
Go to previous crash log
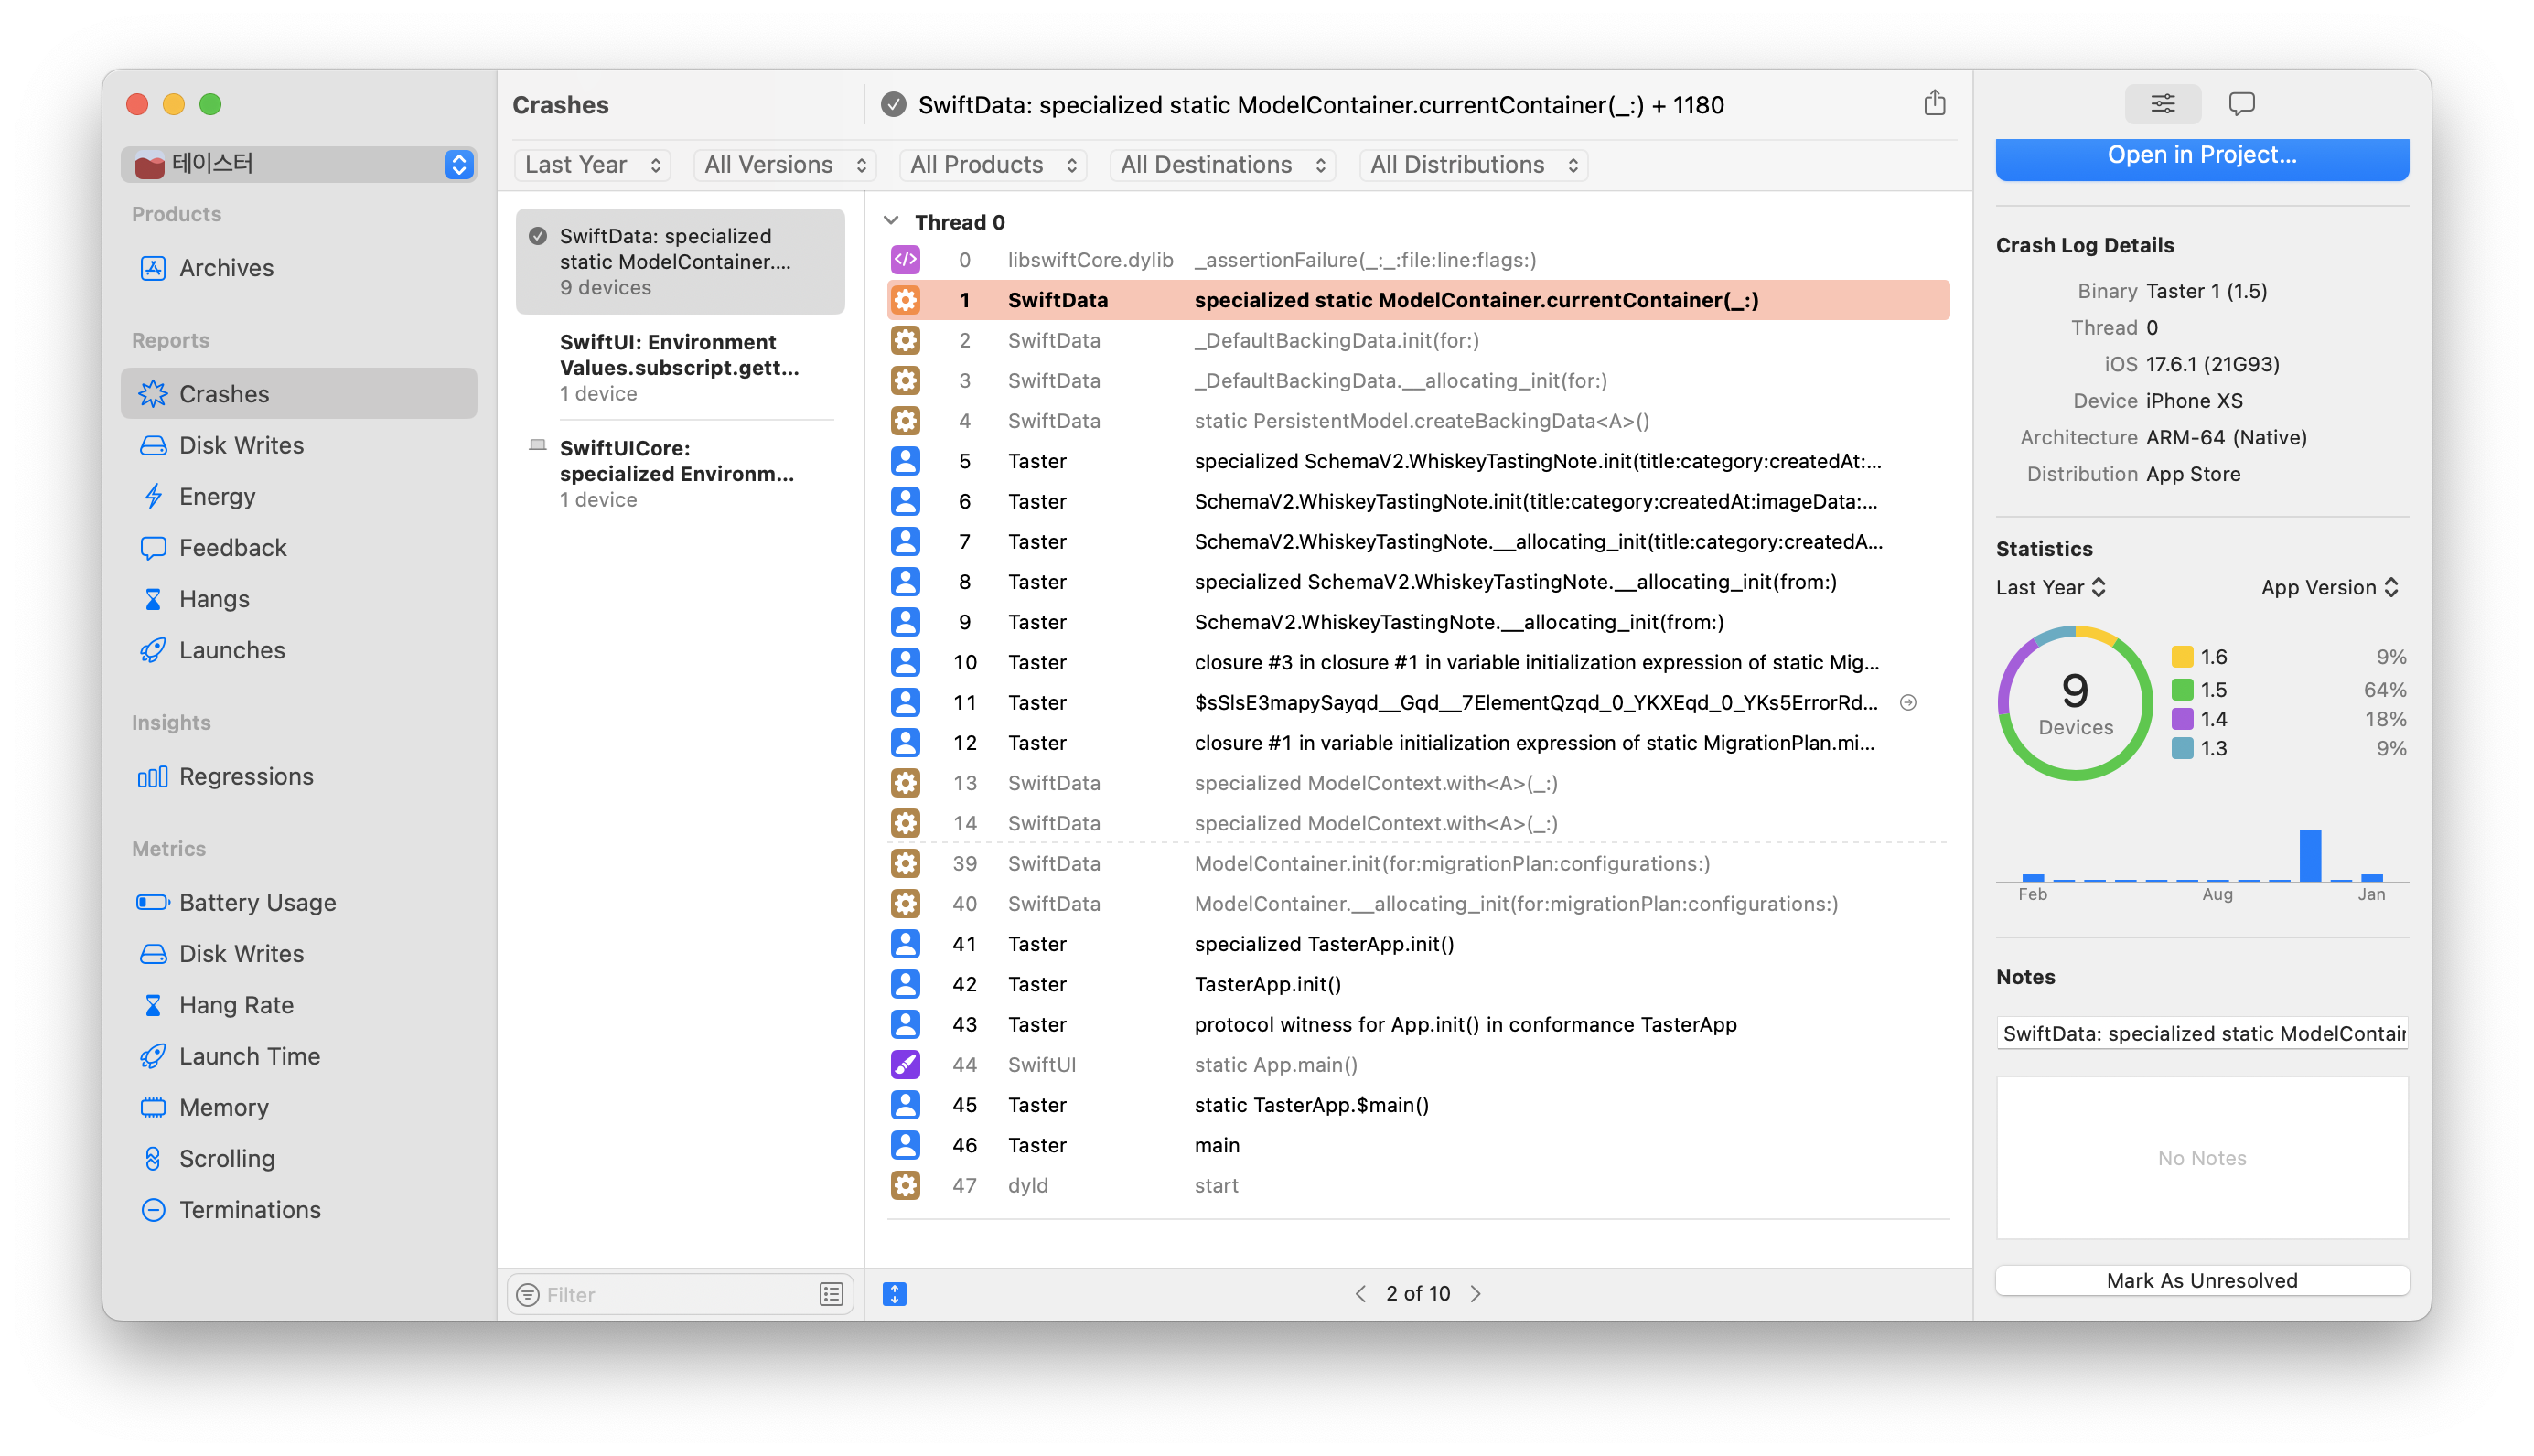click(x=1360, y=1293)
